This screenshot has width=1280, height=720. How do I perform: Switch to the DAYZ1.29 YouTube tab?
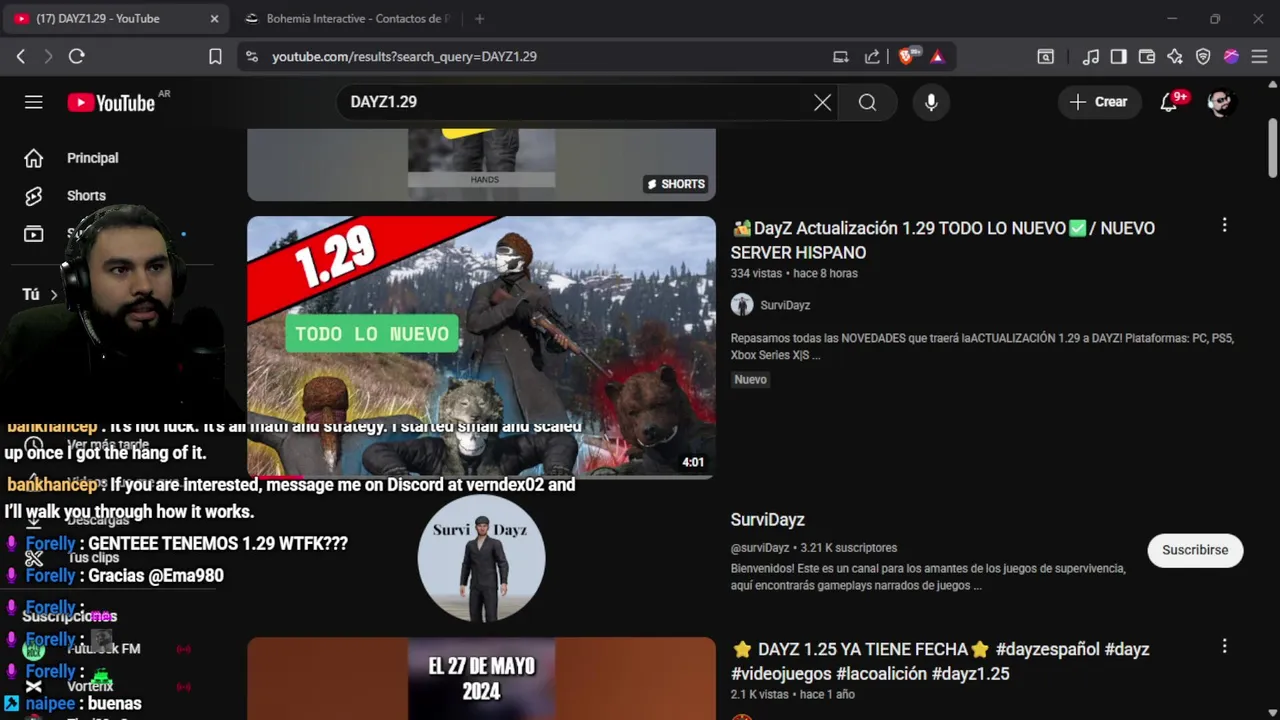click(x=115, y=19)
